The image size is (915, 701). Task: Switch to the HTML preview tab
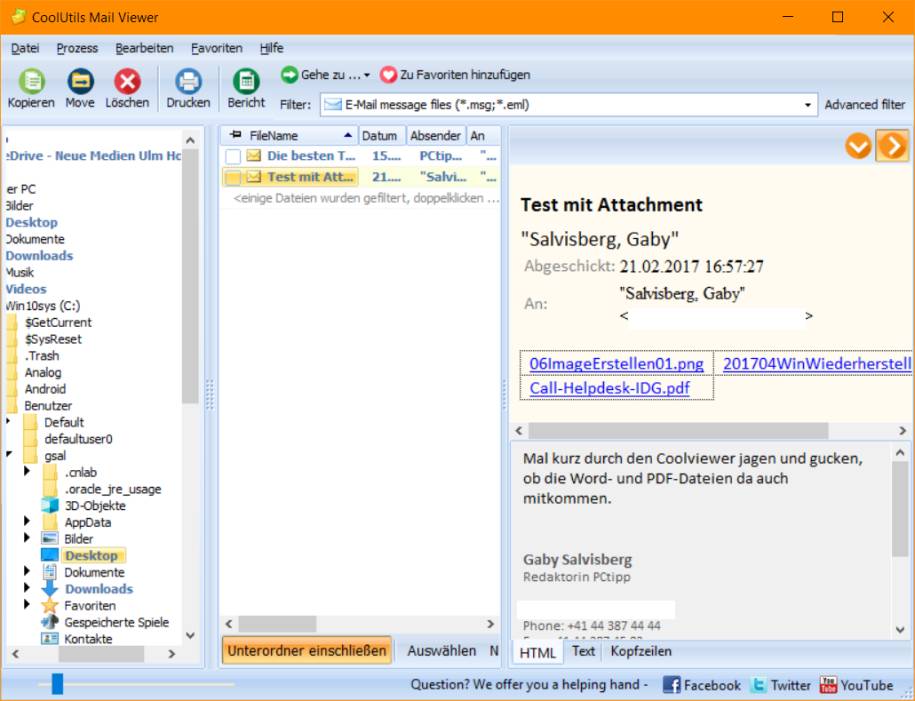coord(537,653)
